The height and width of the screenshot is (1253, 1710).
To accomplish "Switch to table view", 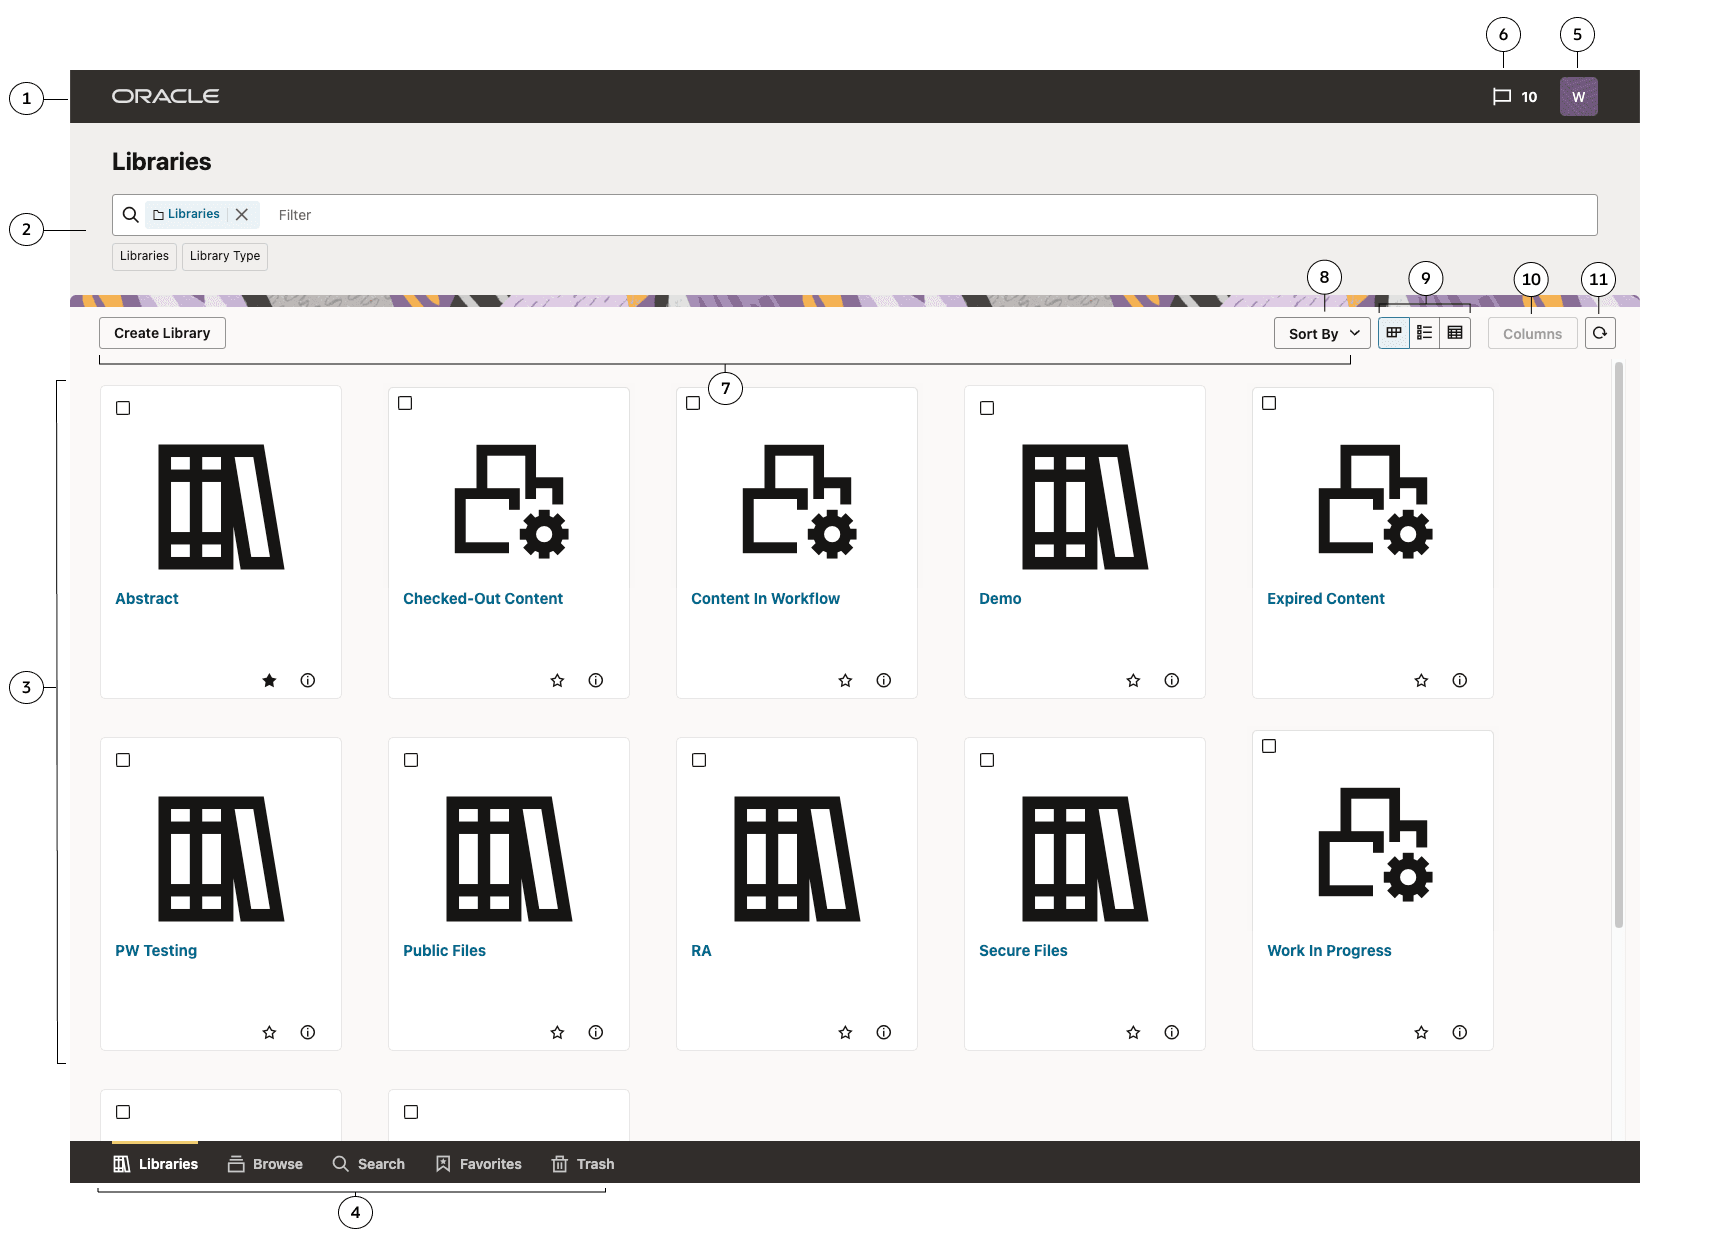I will [1455, 333].
